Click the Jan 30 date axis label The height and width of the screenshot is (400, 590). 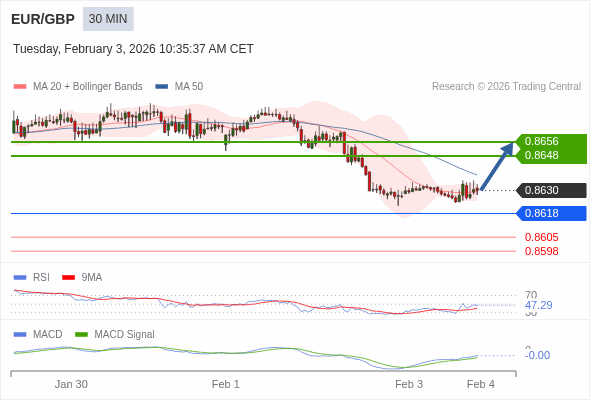coord(71,384)
